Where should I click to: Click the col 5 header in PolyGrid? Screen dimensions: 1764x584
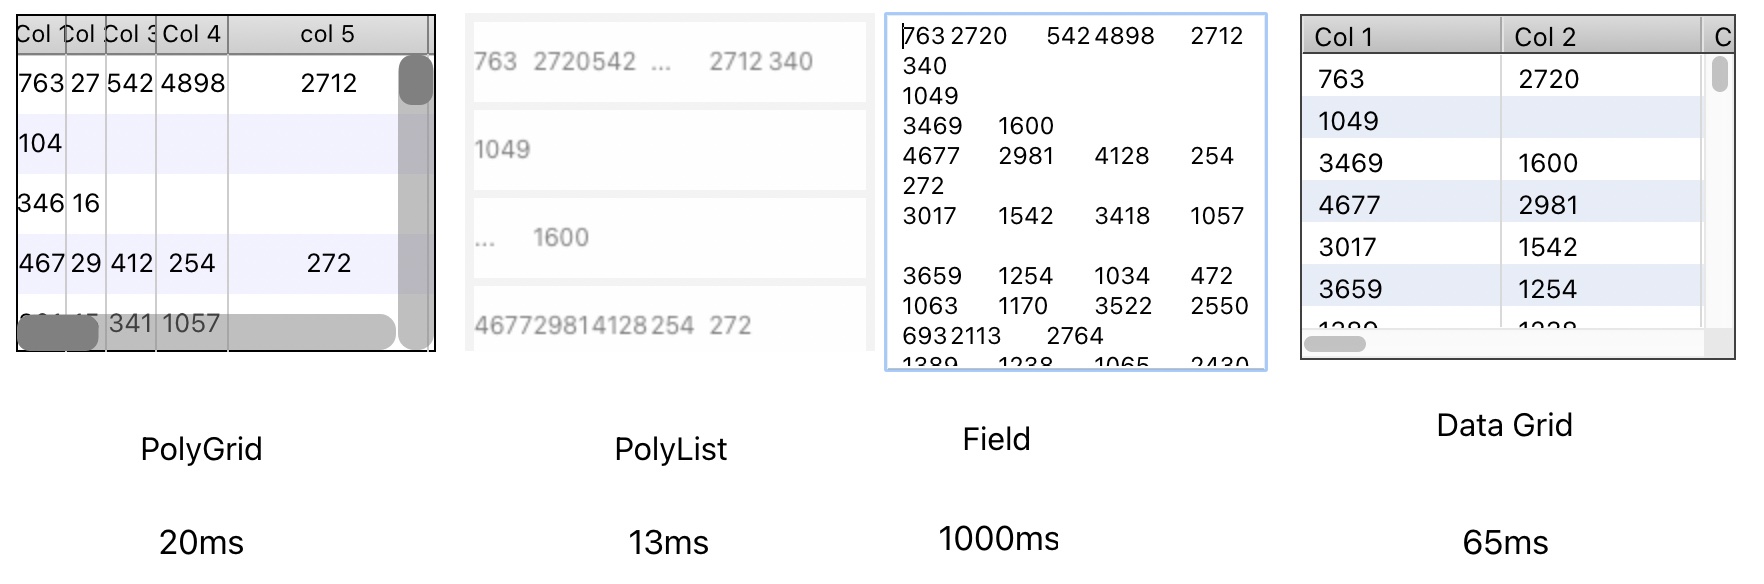click(327, 34)
